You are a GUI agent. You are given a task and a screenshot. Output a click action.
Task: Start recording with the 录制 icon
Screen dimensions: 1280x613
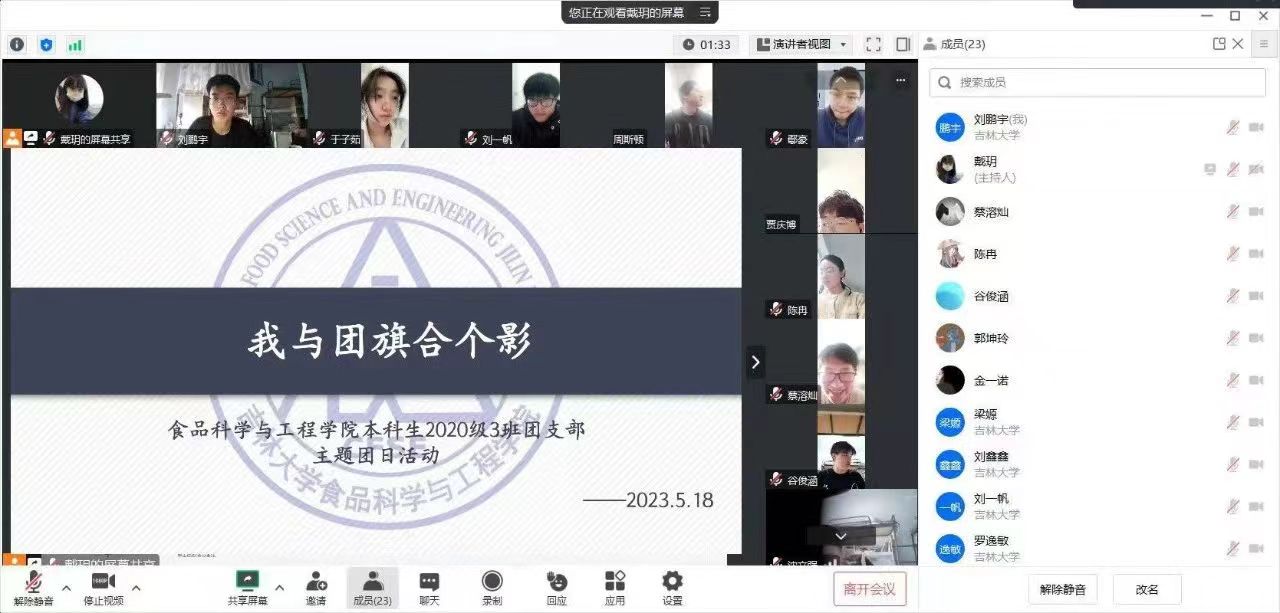492,582
